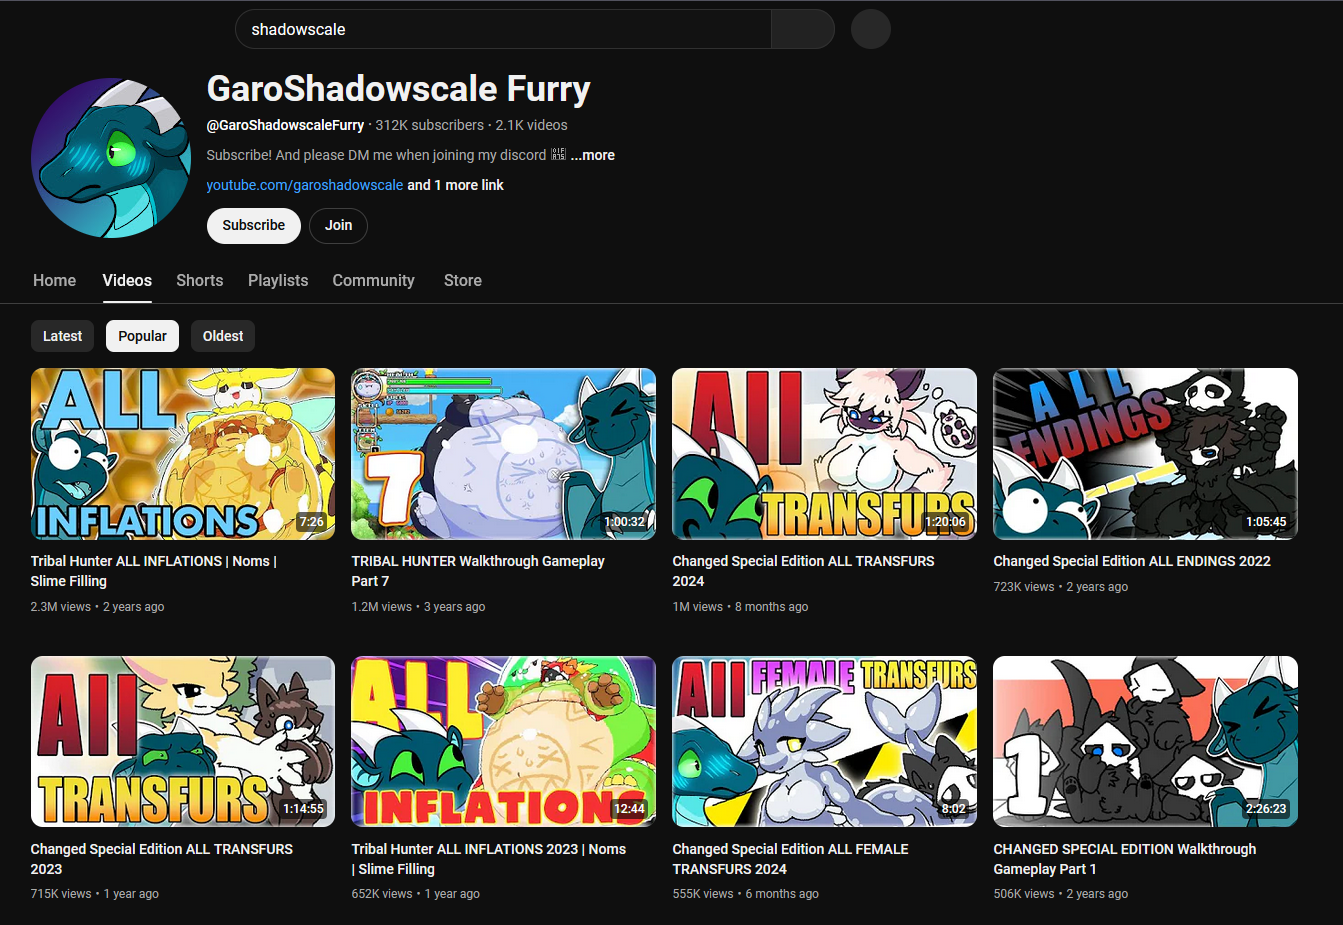Click '723K views' under ALL ENDINGS 2022

click(x=1024, y=587)
